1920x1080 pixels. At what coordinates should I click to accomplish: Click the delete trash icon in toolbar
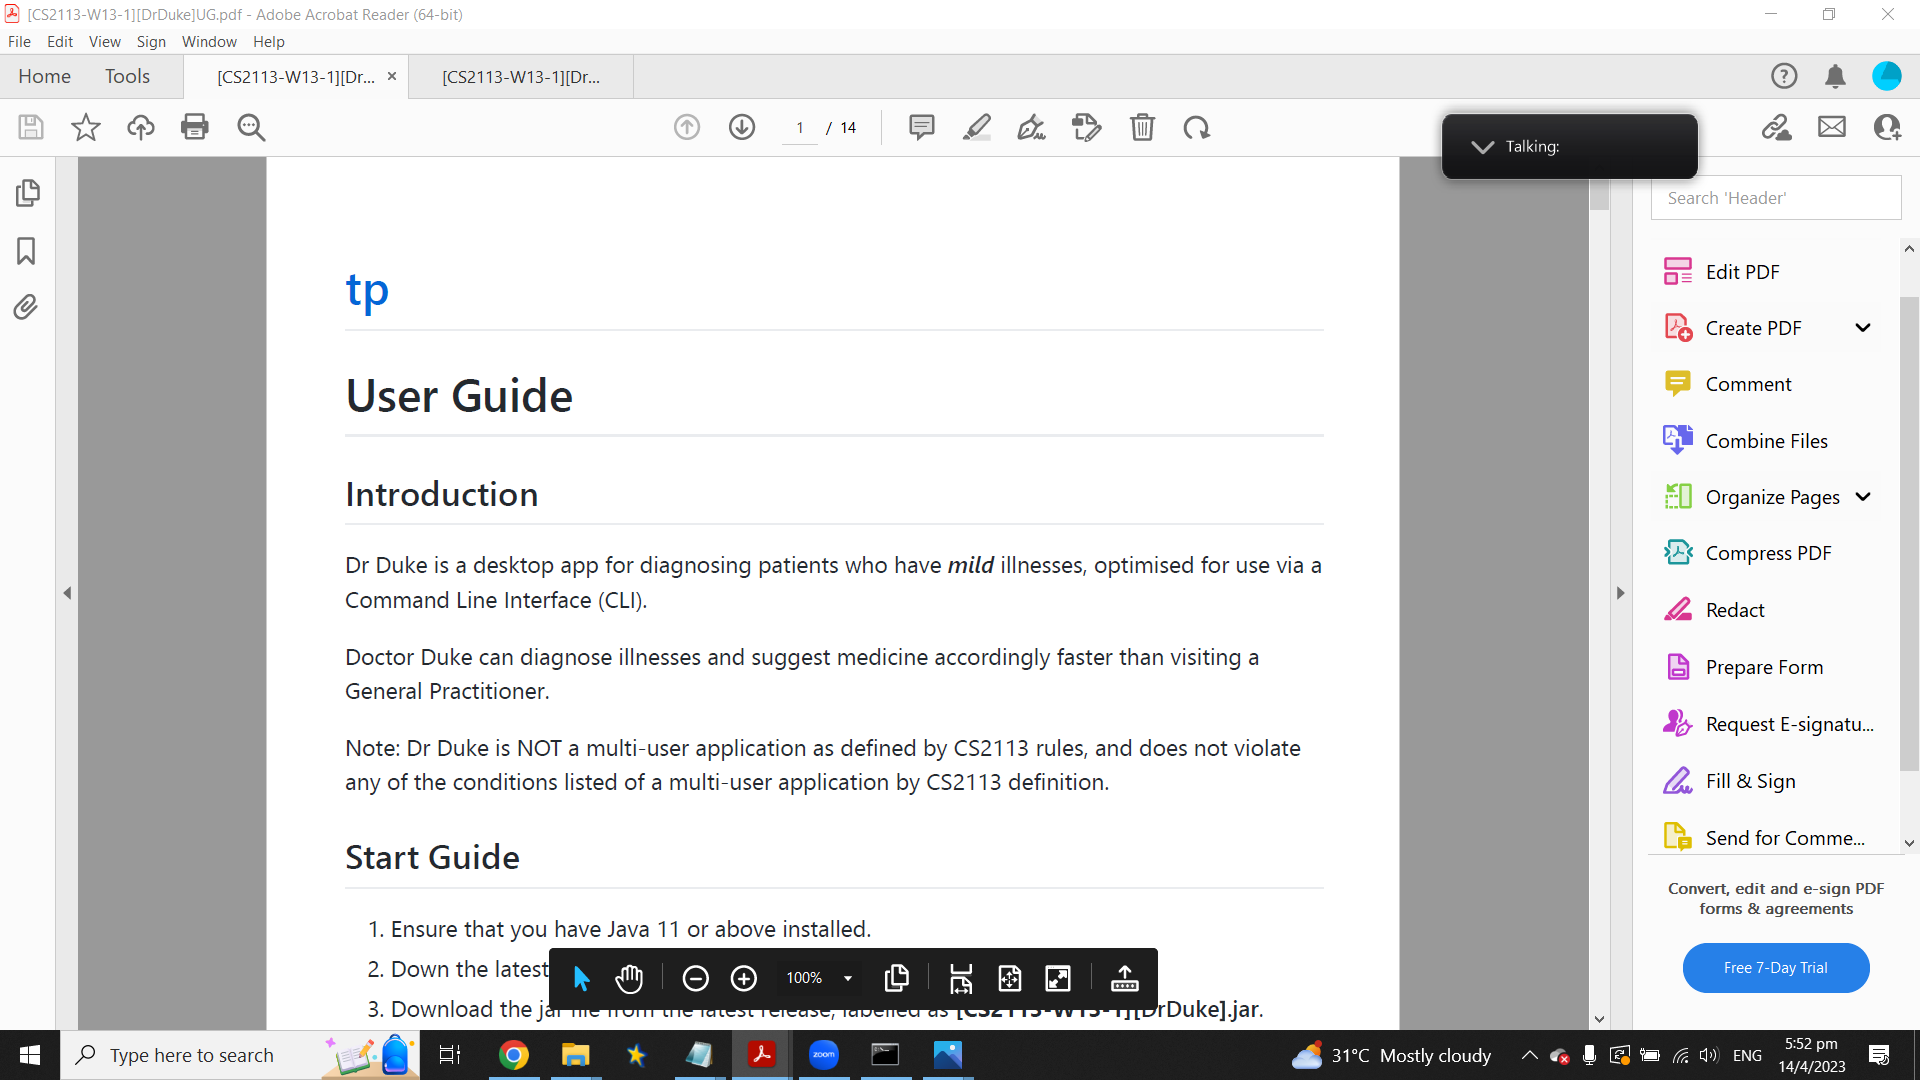coord(1142,127)
